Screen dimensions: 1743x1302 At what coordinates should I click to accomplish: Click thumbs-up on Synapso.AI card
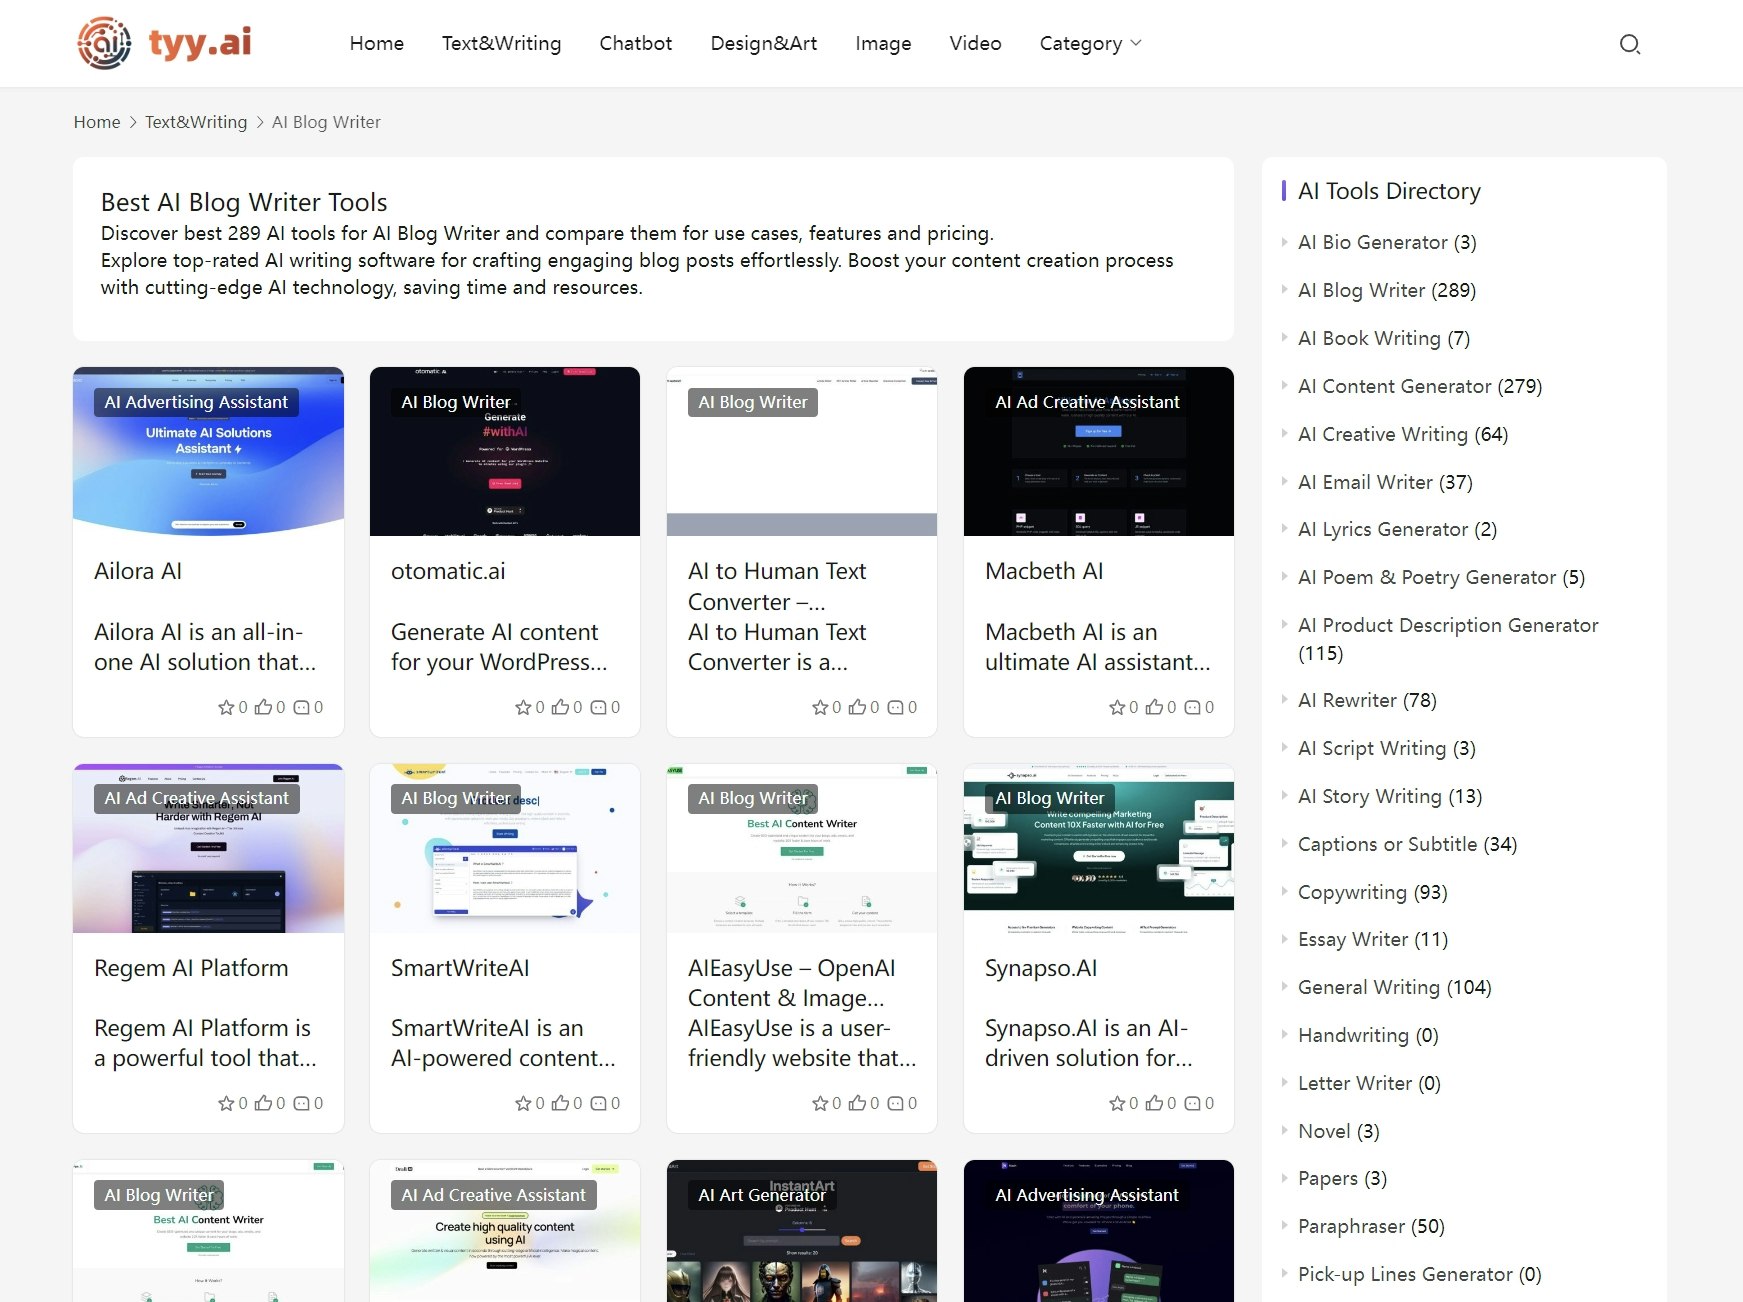[x=1154, y=1103]
